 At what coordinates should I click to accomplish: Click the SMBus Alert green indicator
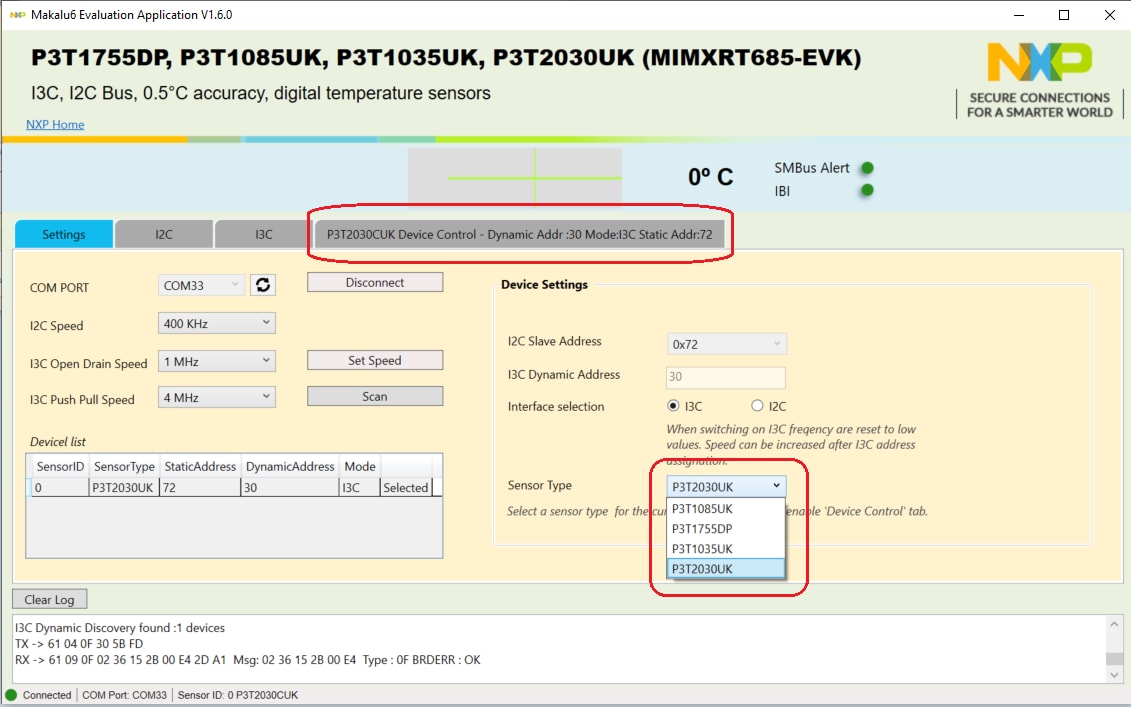(x=867, y=168)
